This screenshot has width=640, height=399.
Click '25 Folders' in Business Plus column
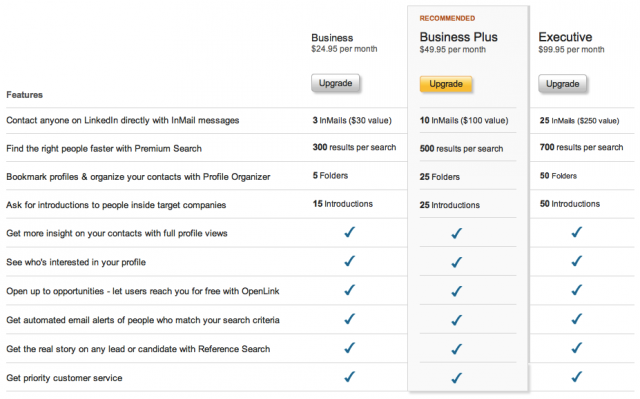[440, 177]
